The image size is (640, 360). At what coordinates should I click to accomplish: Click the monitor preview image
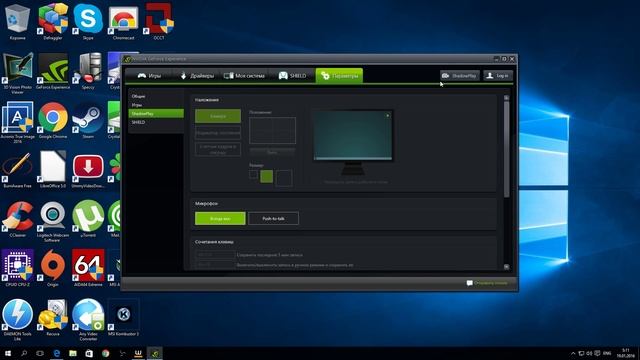coord(353,136)
